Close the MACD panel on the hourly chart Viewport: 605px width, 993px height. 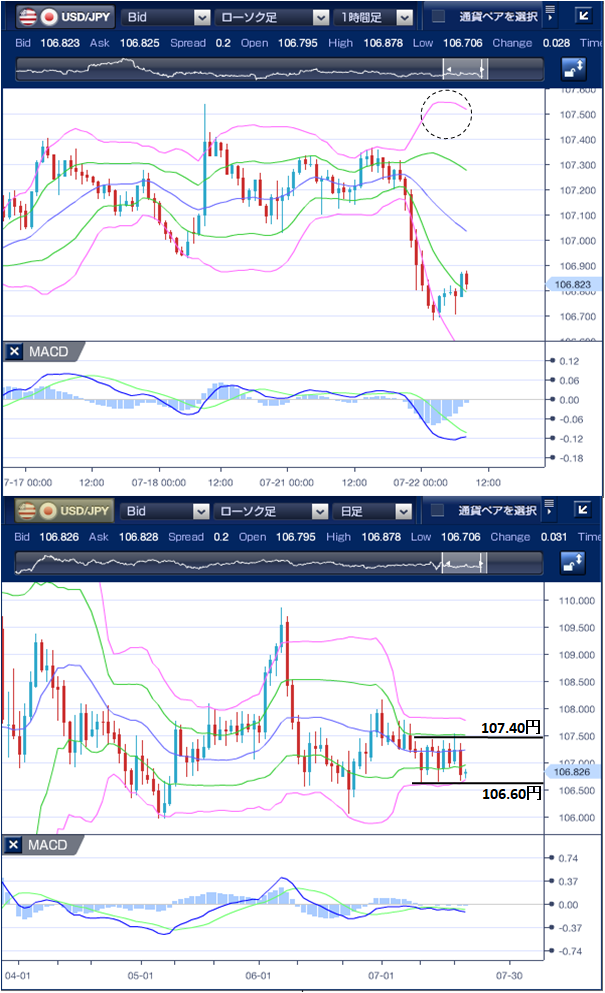(14, 351)
